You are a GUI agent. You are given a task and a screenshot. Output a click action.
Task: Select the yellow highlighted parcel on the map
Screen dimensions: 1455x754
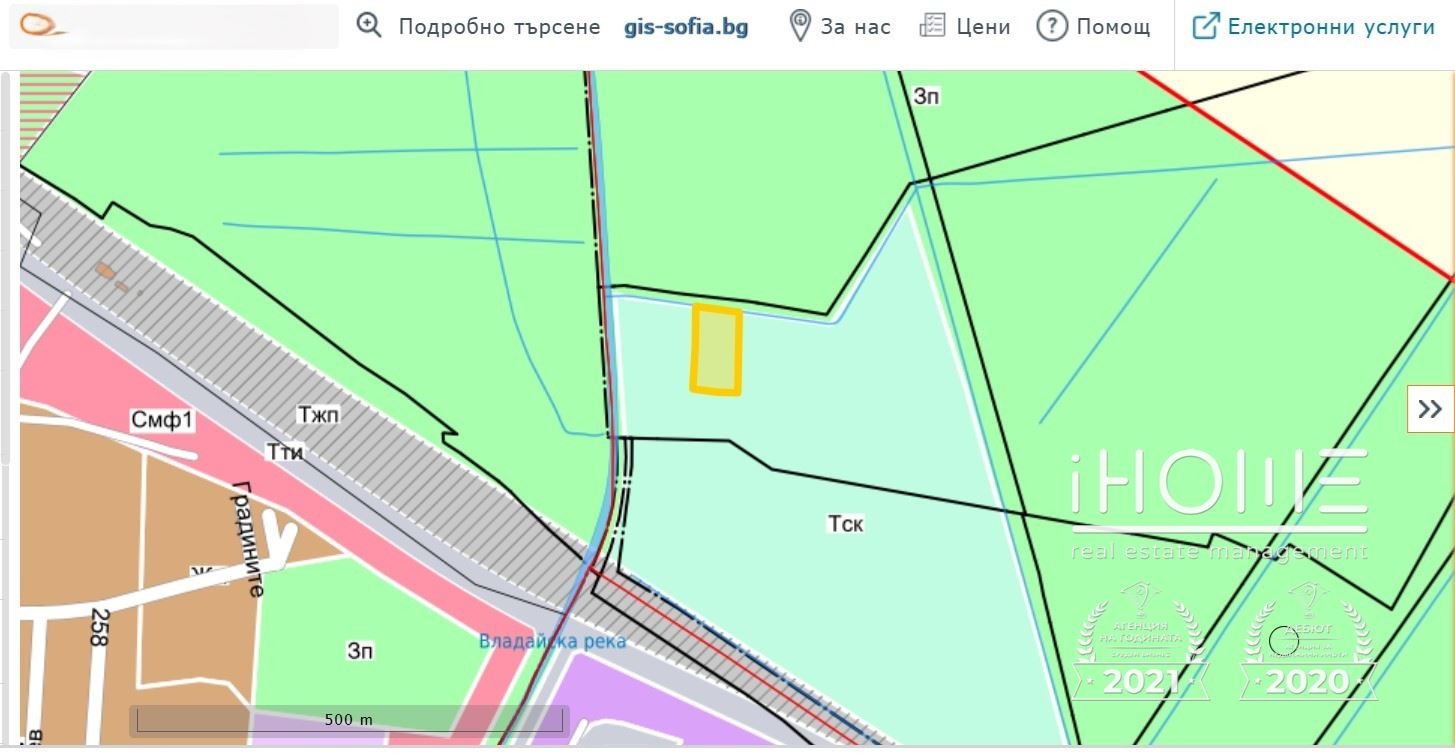coord(716,350)
